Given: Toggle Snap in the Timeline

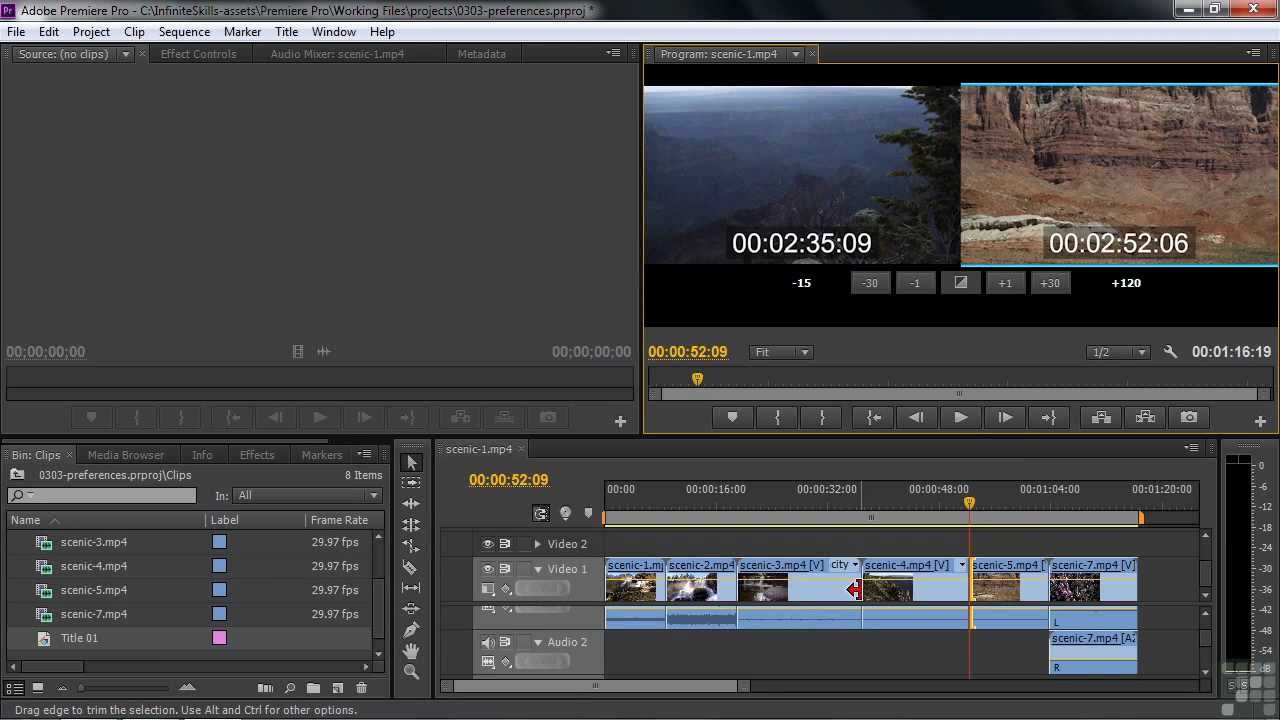Looking at the screenshot, I should coord(541,514).
